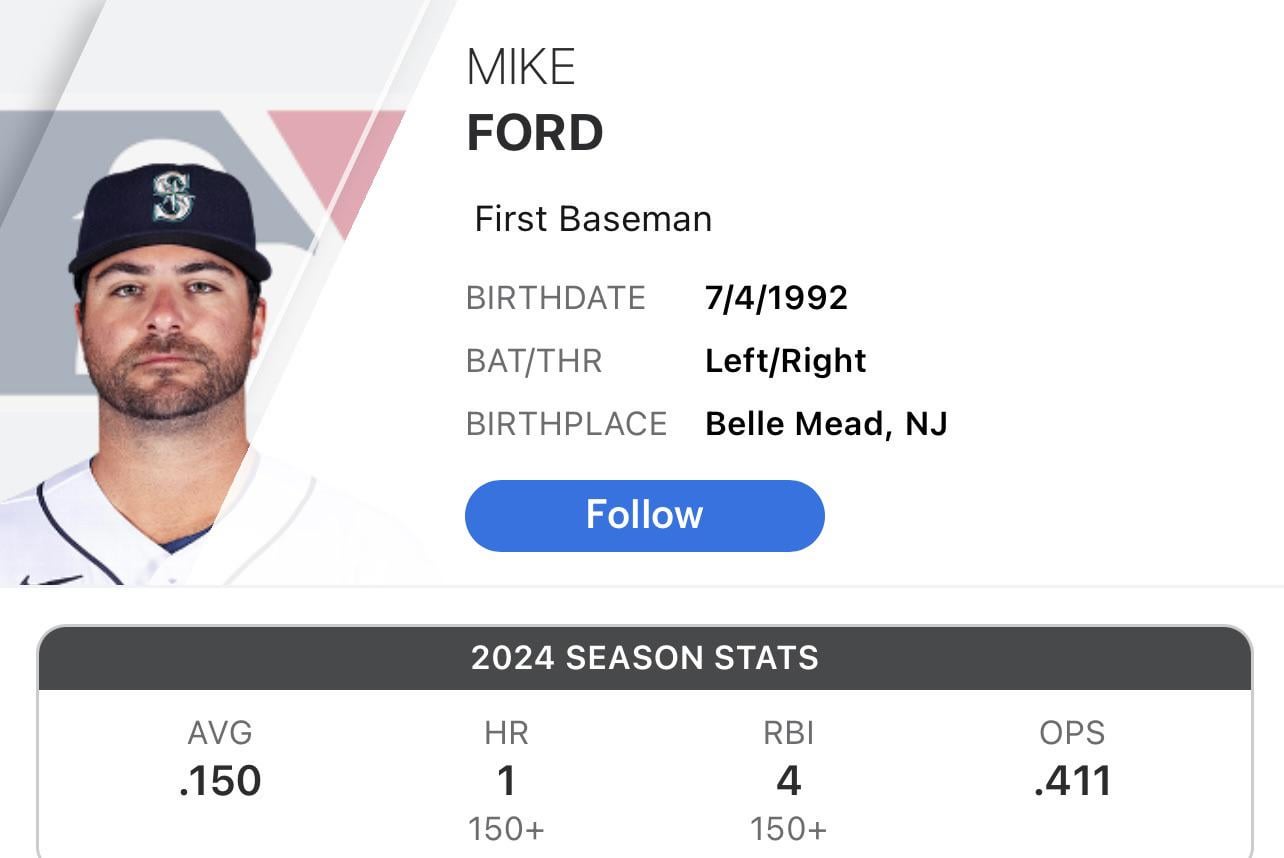Tap the Follow button
This screenshot has width=1284, height=858.
coord(644,514)
